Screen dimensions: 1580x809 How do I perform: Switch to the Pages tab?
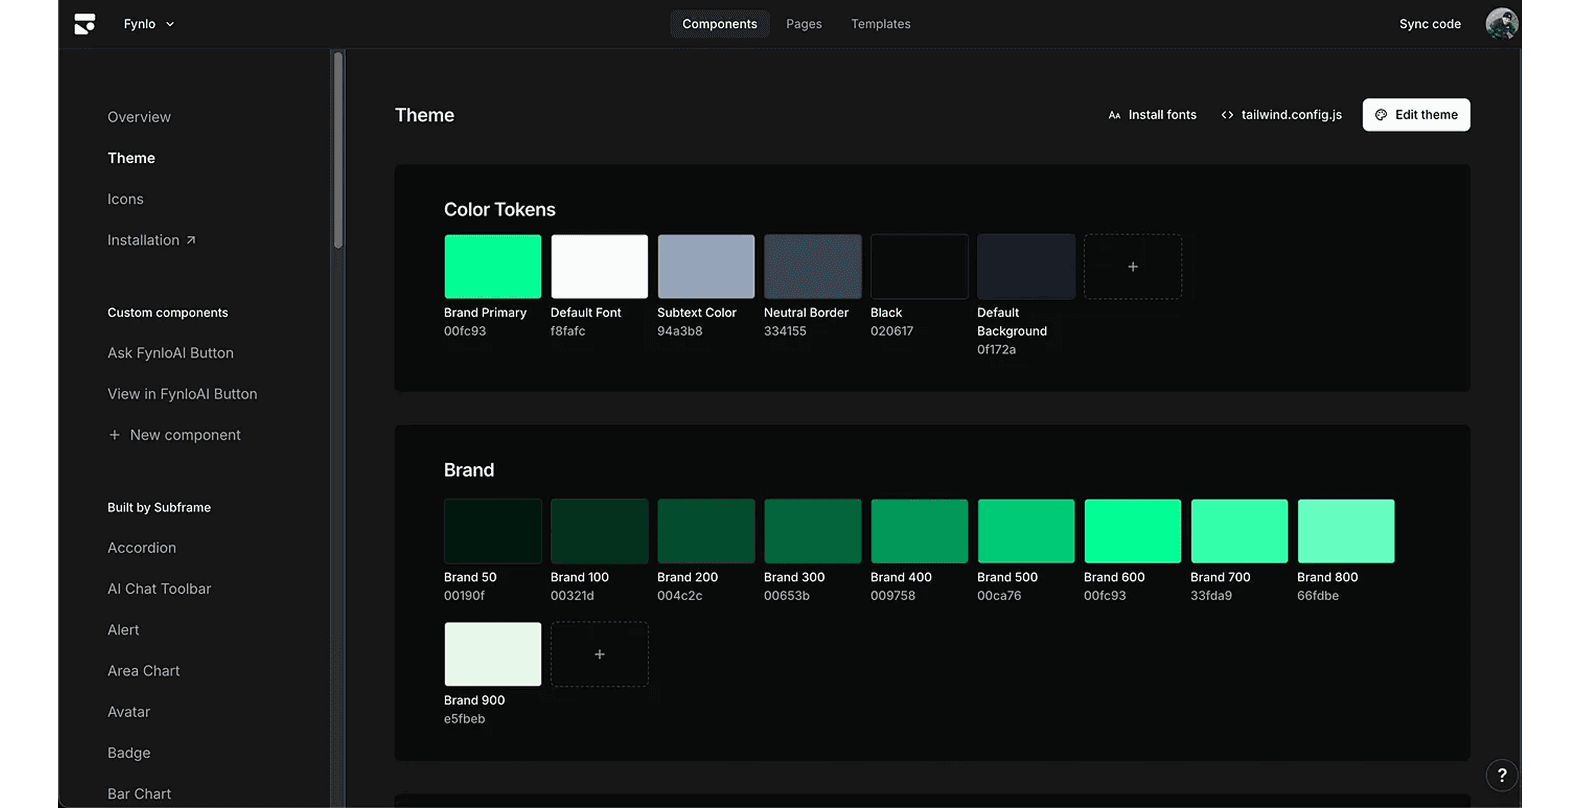point(803,24)
